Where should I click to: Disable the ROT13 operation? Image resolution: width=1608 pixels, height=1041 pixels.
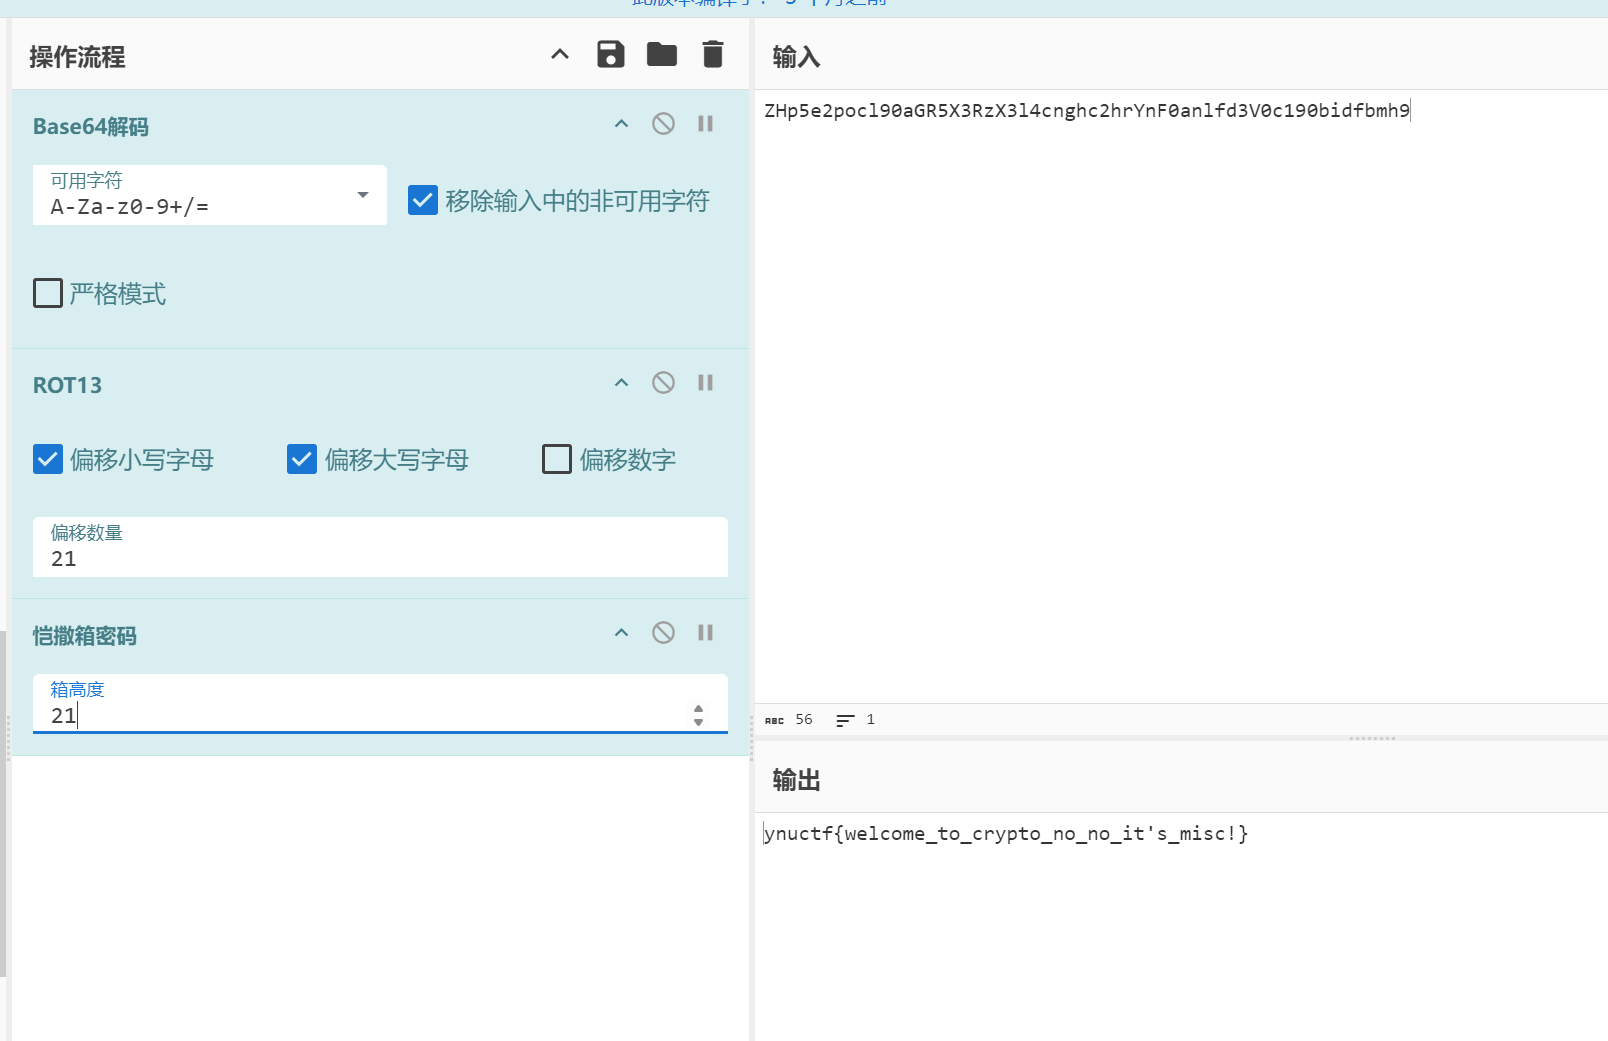[x=663, y=383]
